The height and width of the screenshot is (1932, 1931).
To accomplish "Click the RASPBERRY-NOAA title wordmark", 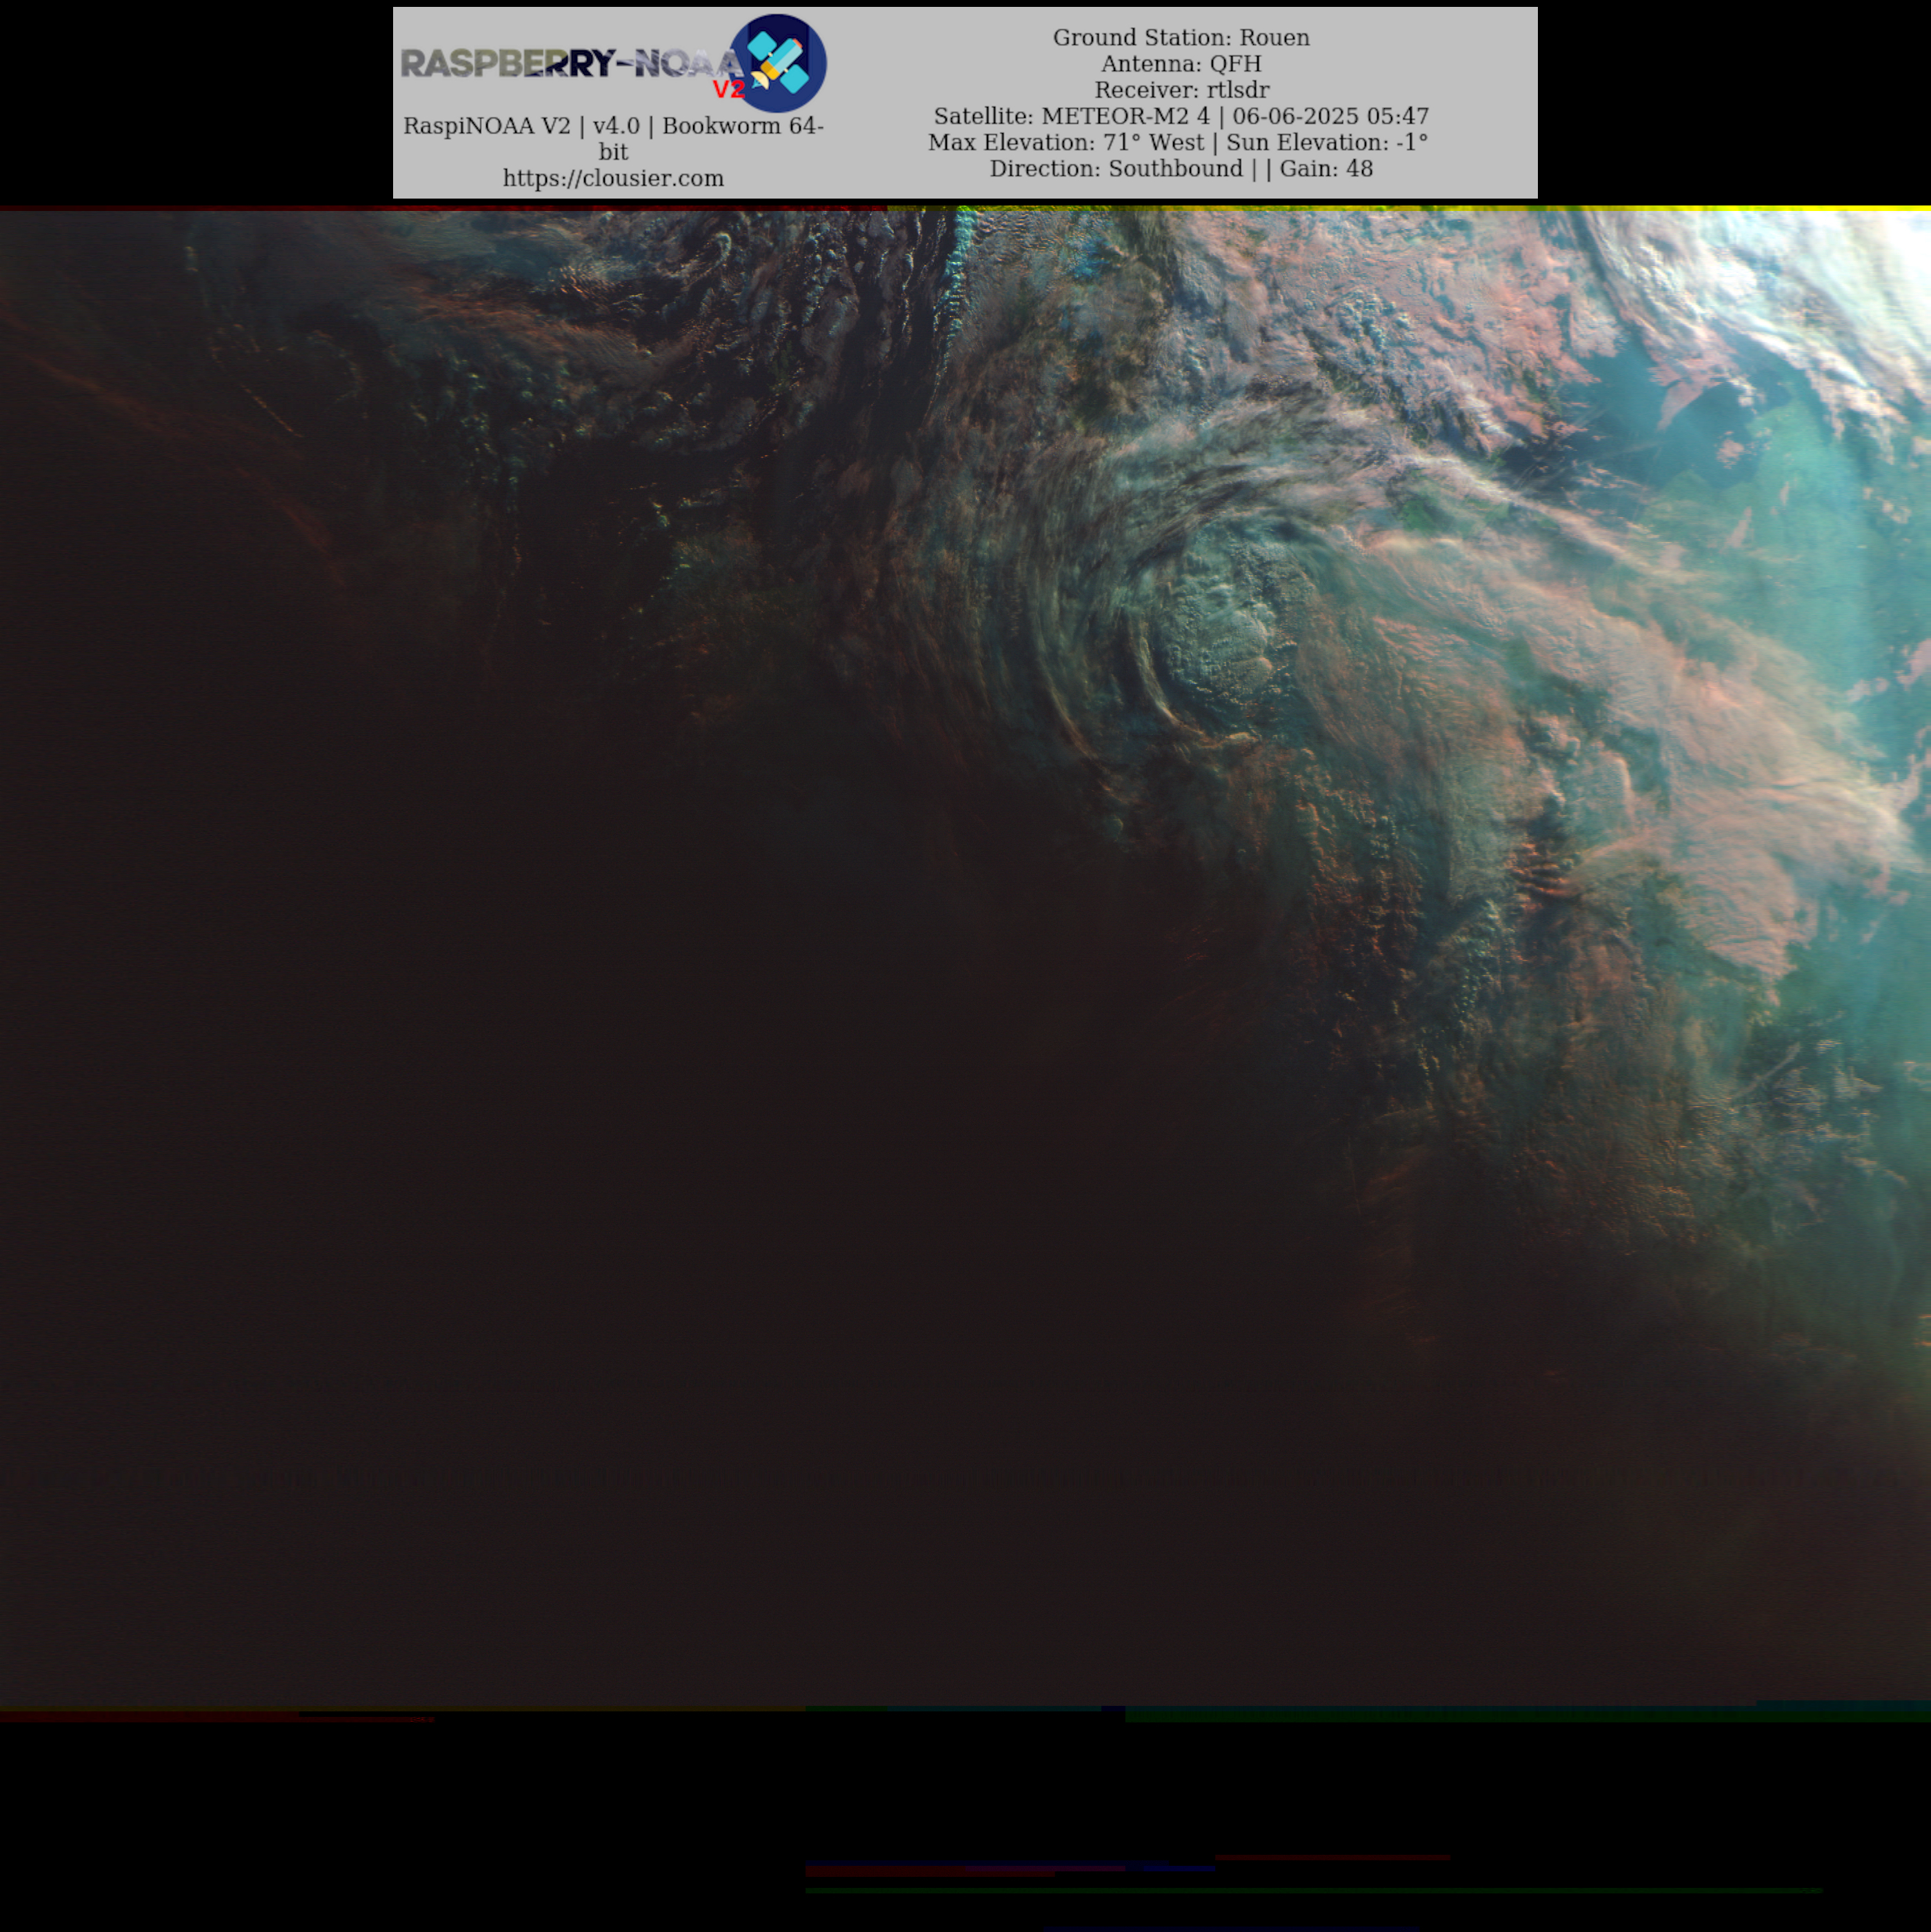I will [x=572, y=64].
